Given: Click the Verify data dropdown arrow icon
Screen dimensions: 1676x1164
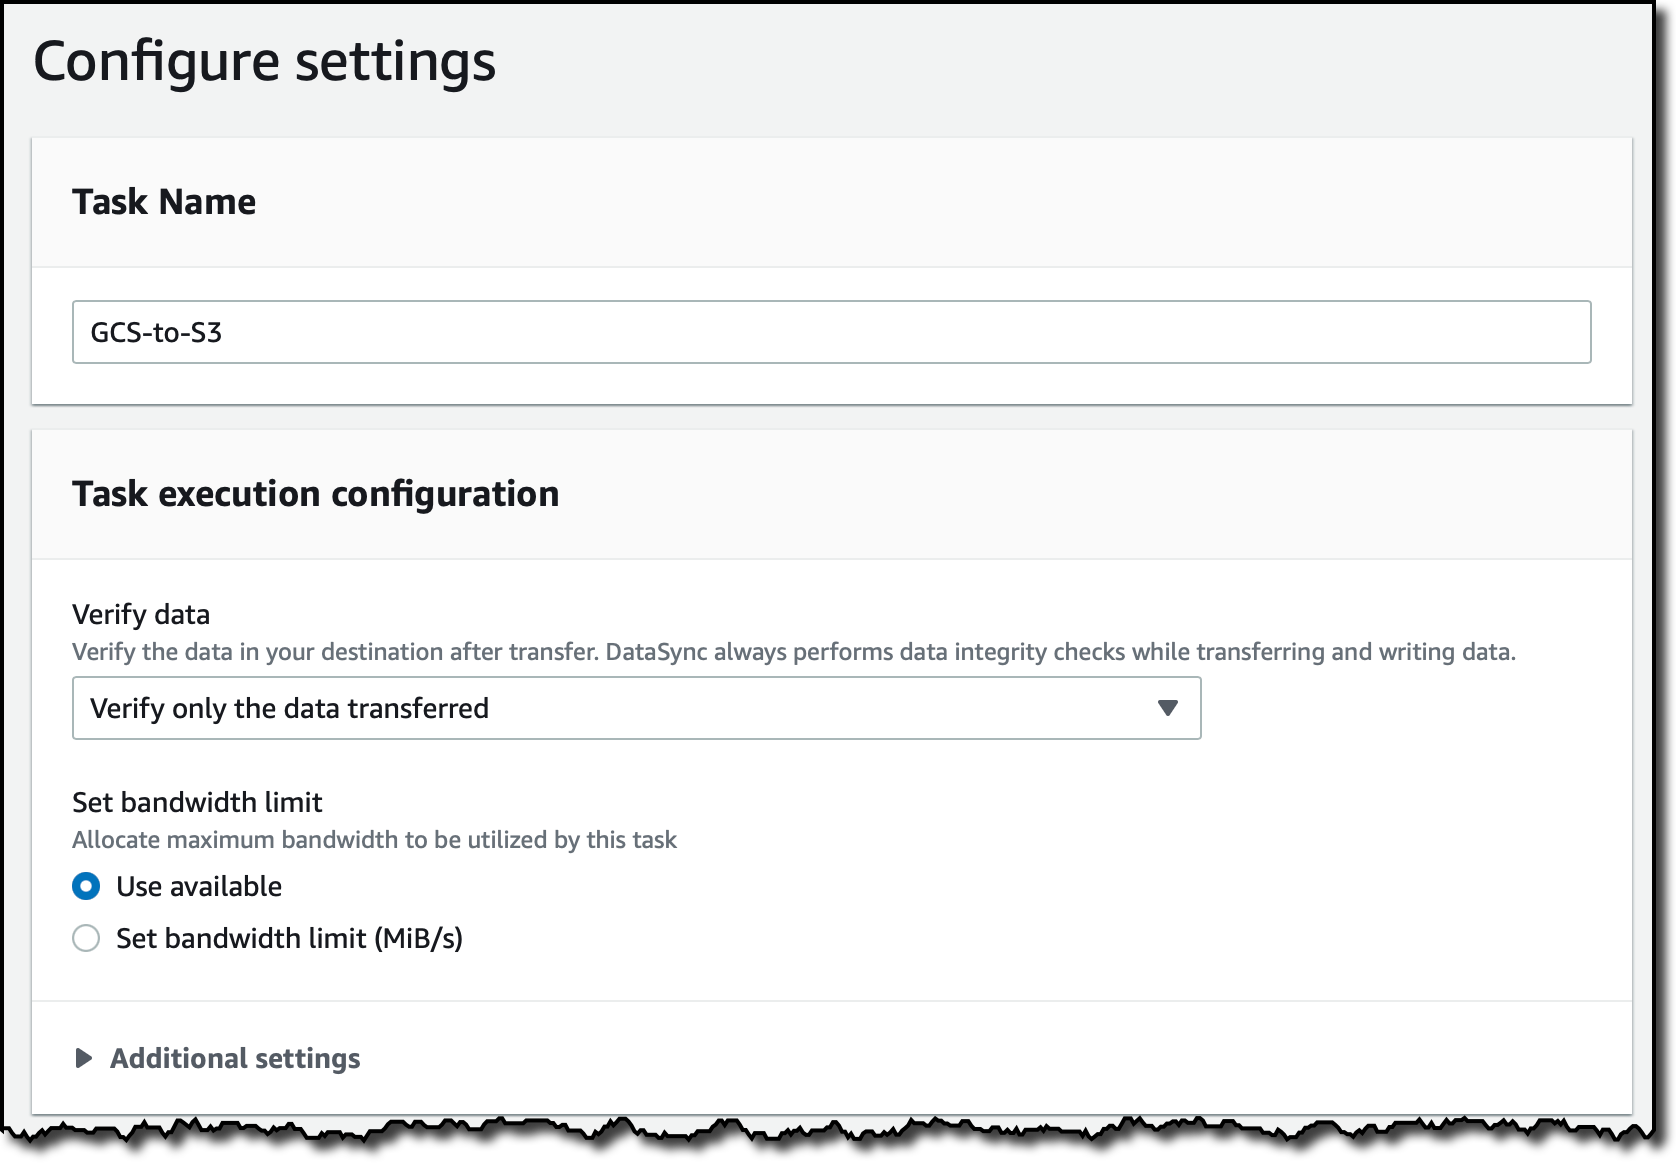Looking at the screenshot, I should (x=1167, y=708).
